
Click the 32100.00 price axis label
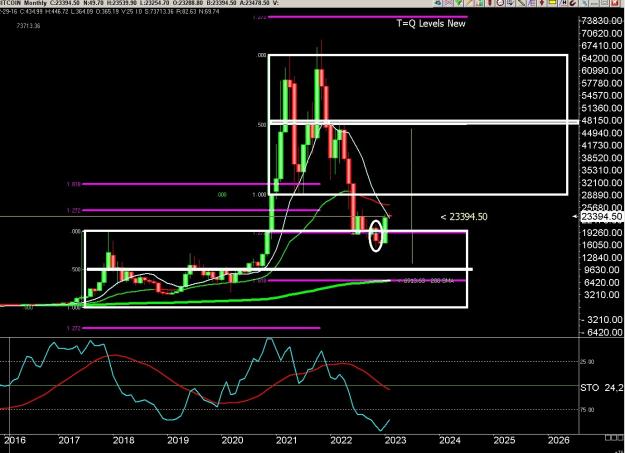[x=602, y=183]
